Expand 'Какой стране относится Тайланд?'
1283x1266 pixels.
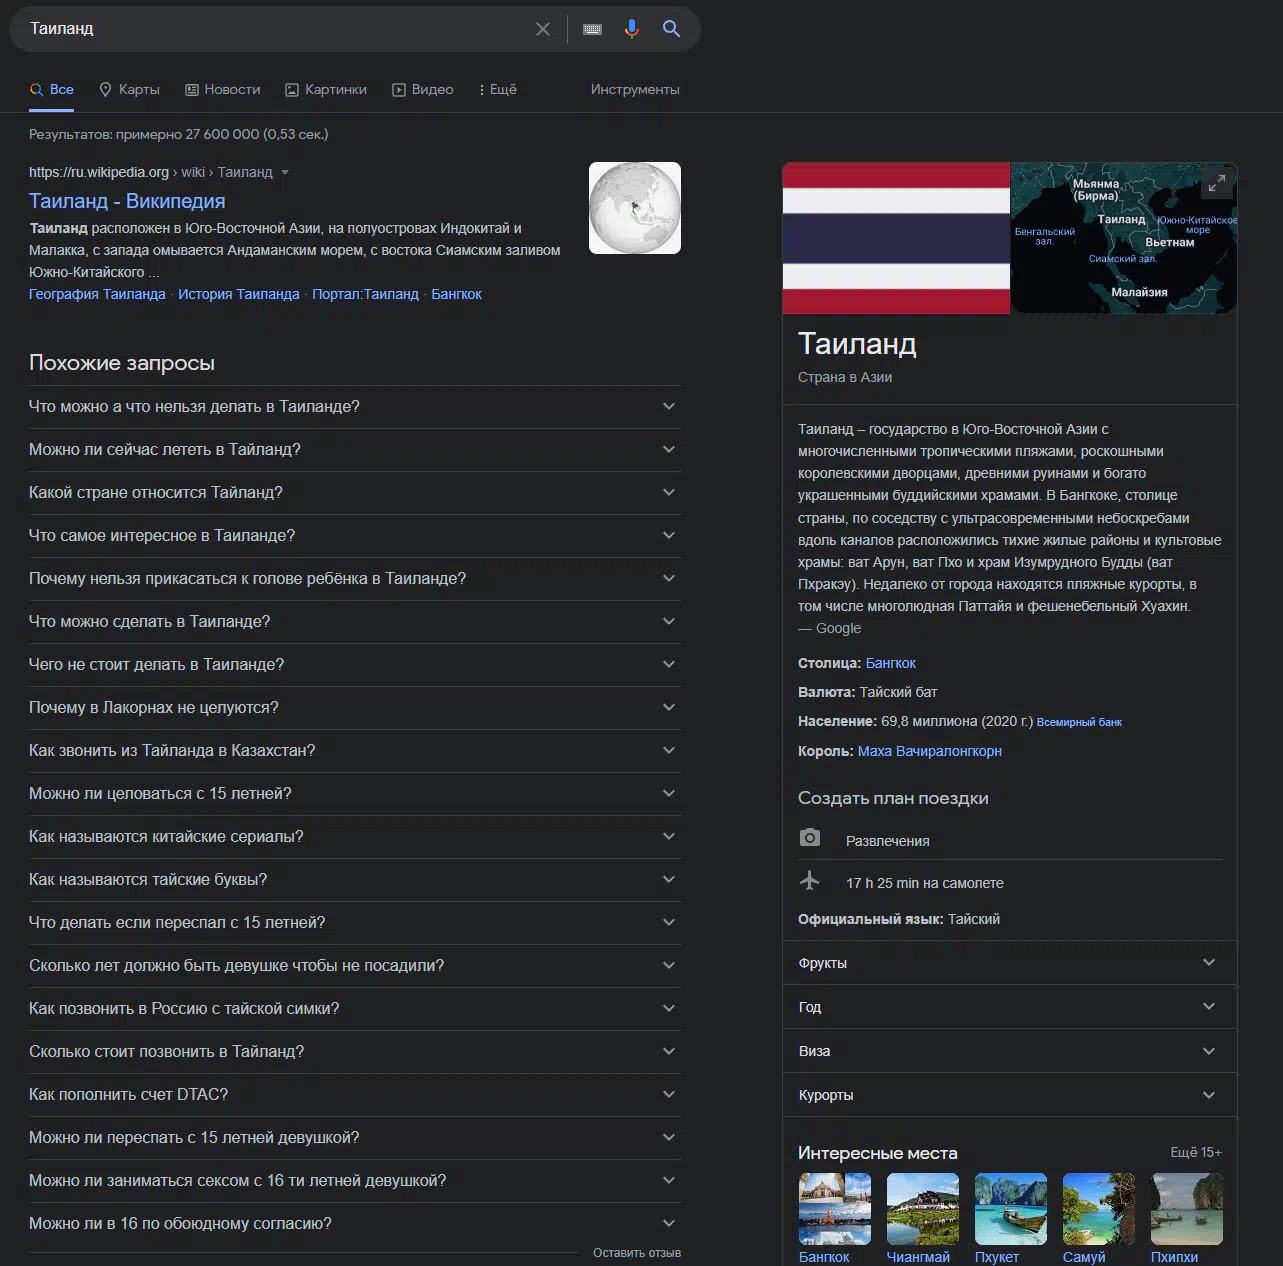click(355, 493)
